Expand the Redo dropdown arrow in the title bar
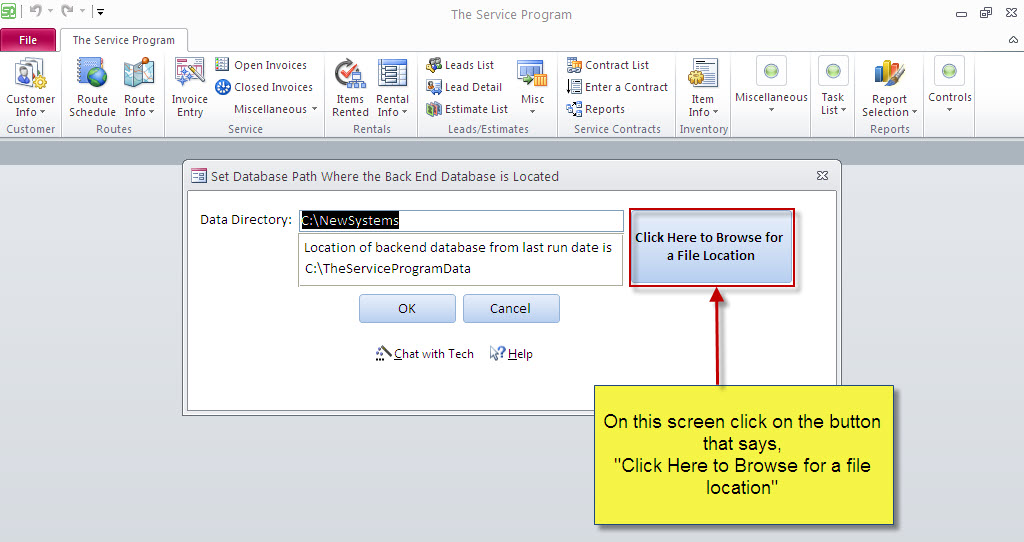The width and height of the screenshot is (1024, 542). point(82,11)
